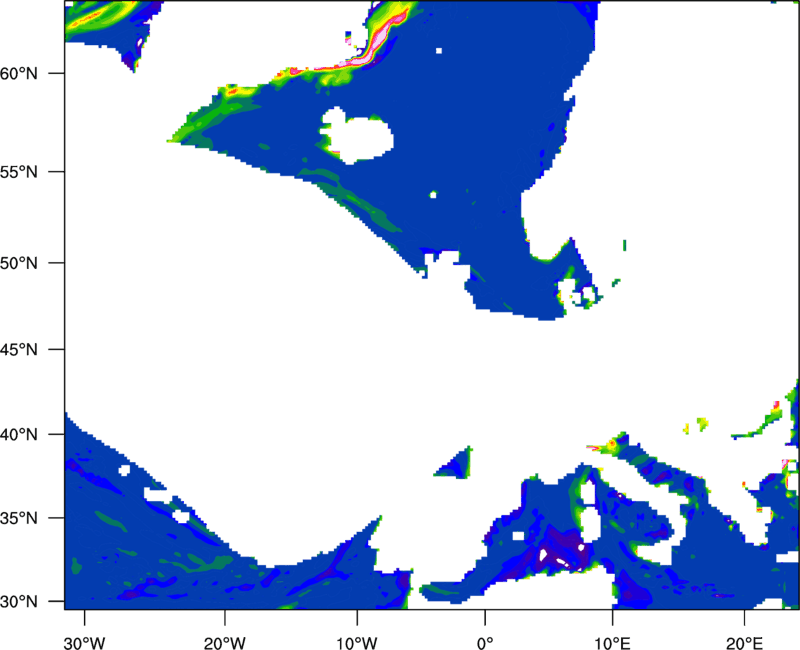The image size is (800, 650).
Task: Click the 50°N latitude label
Action: coord(19,263)
